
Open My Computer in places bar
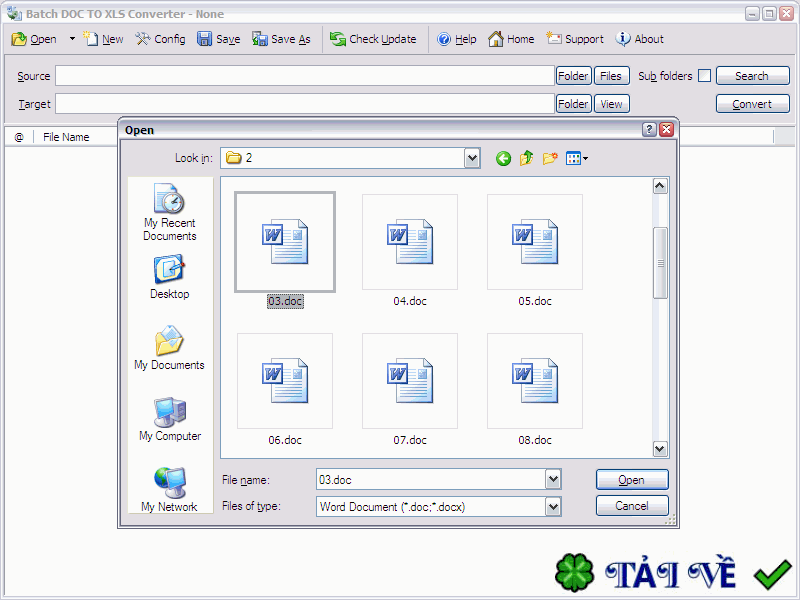(x=170, y=419)
